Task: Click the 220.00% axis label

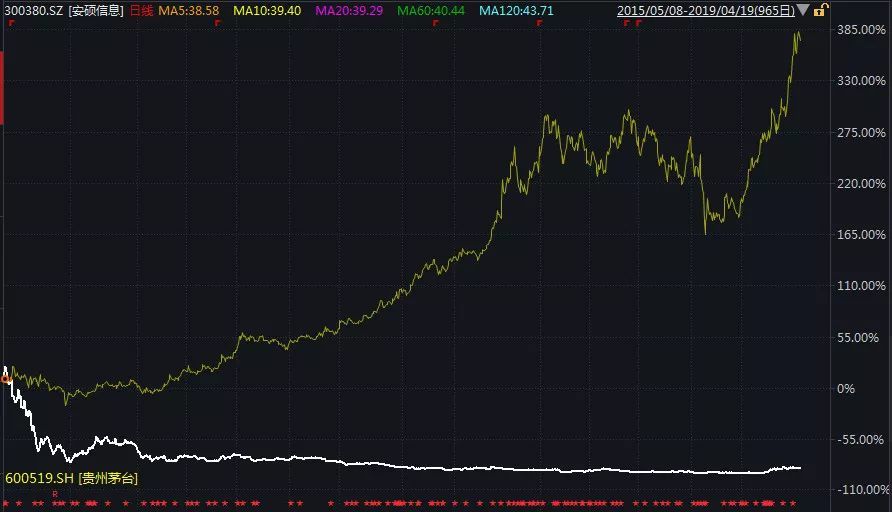Action: (x=861, y=184)
